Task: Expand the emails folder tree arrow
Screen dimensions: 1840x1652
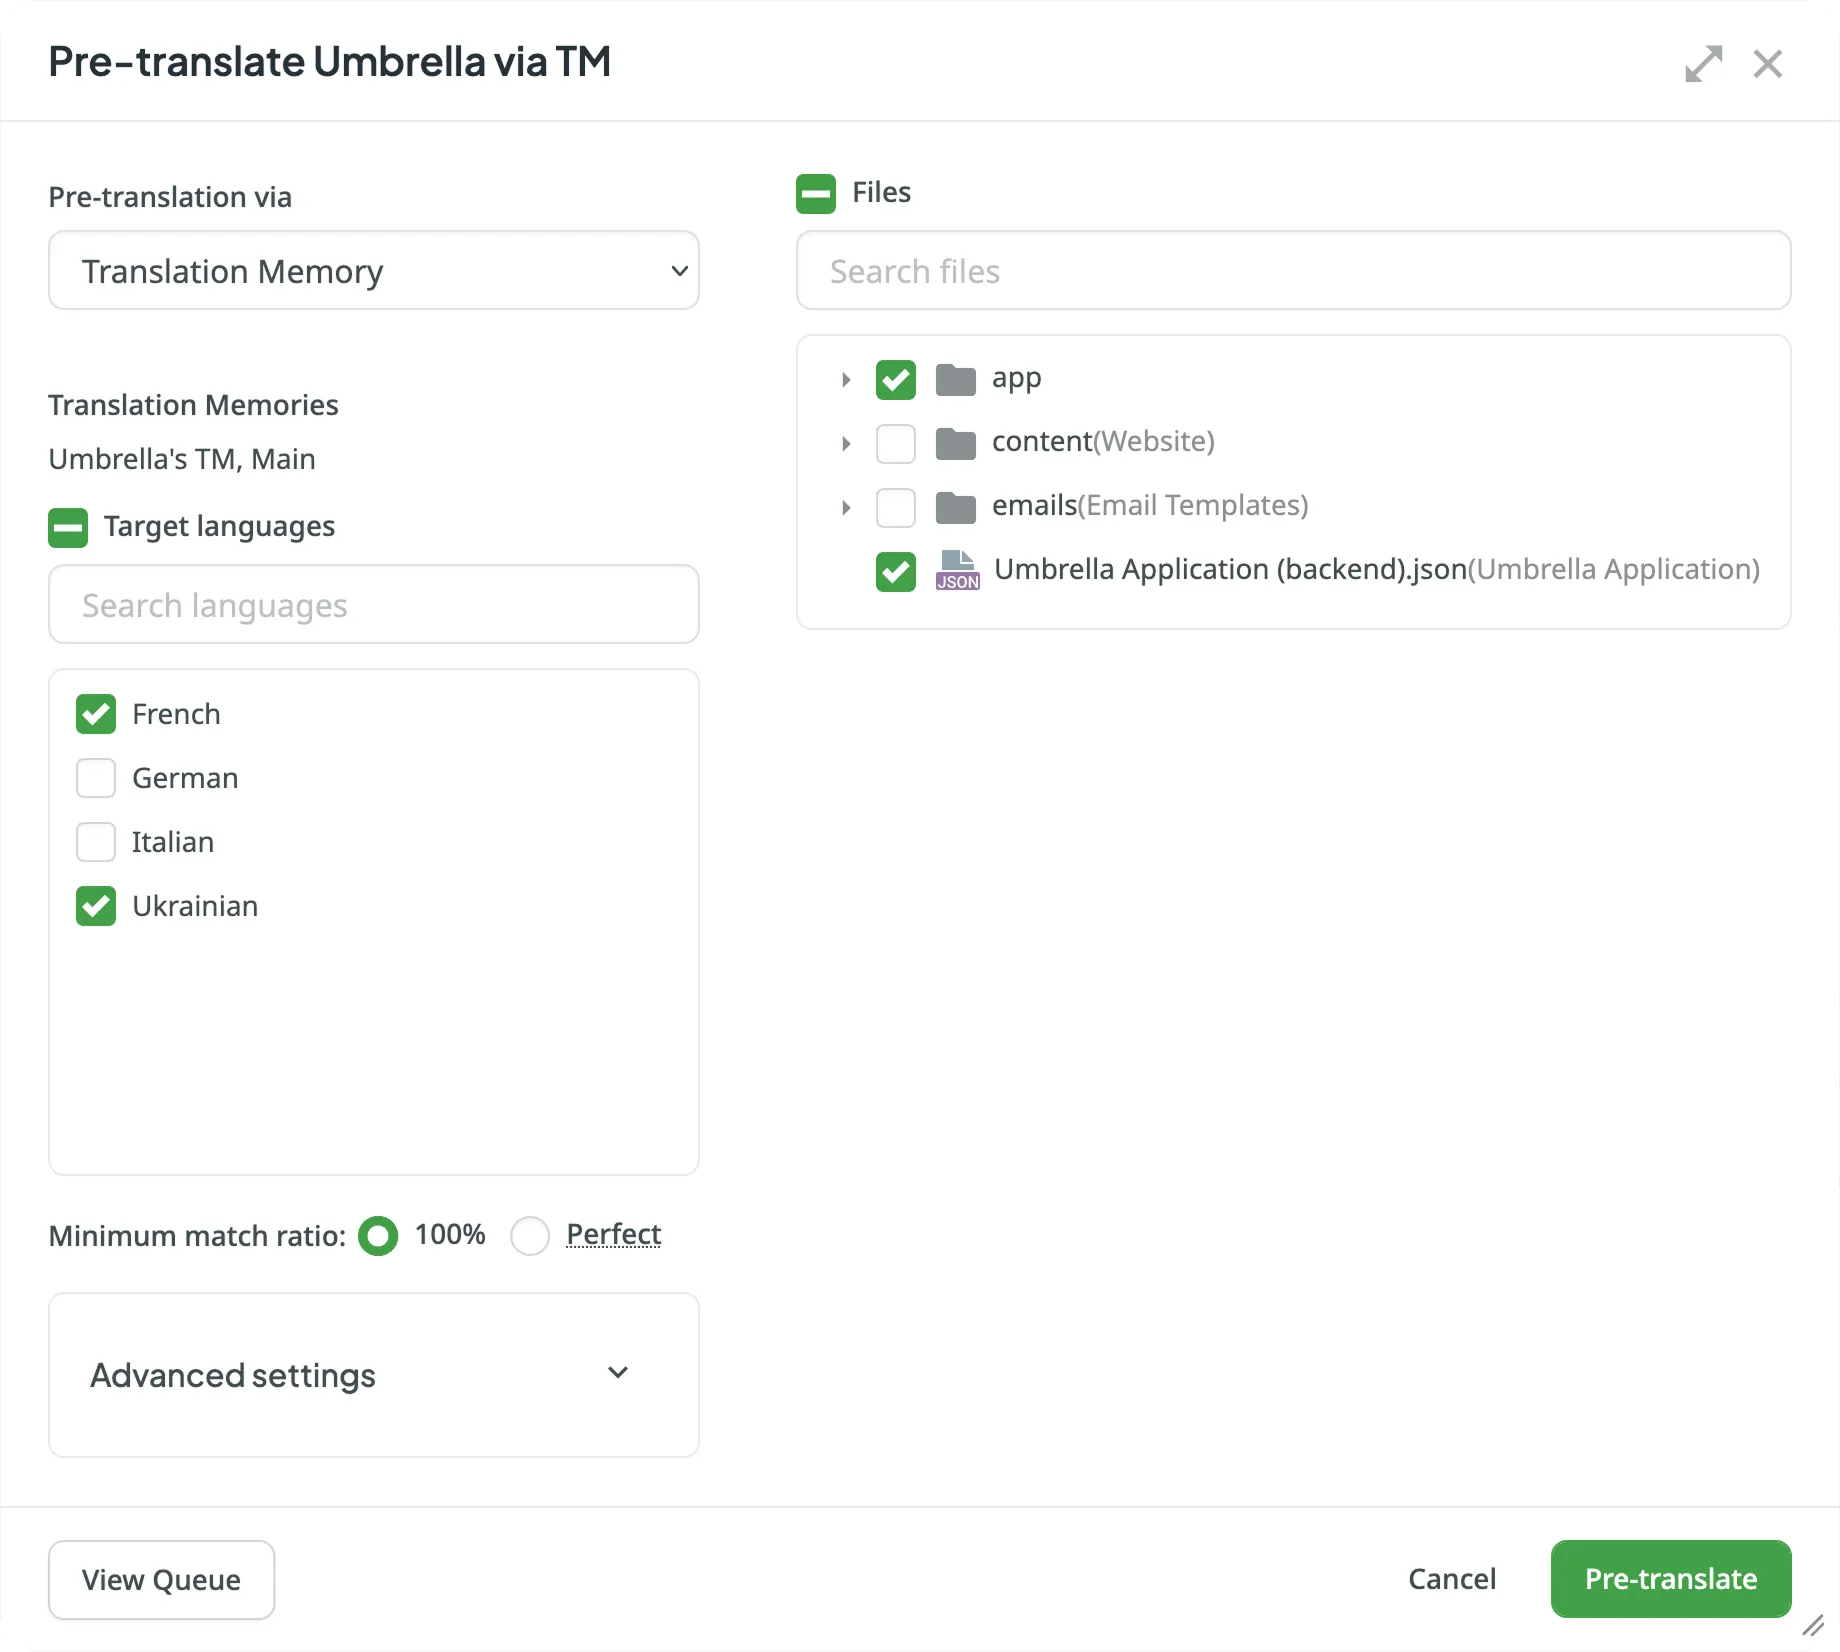Action: [846, 508]
